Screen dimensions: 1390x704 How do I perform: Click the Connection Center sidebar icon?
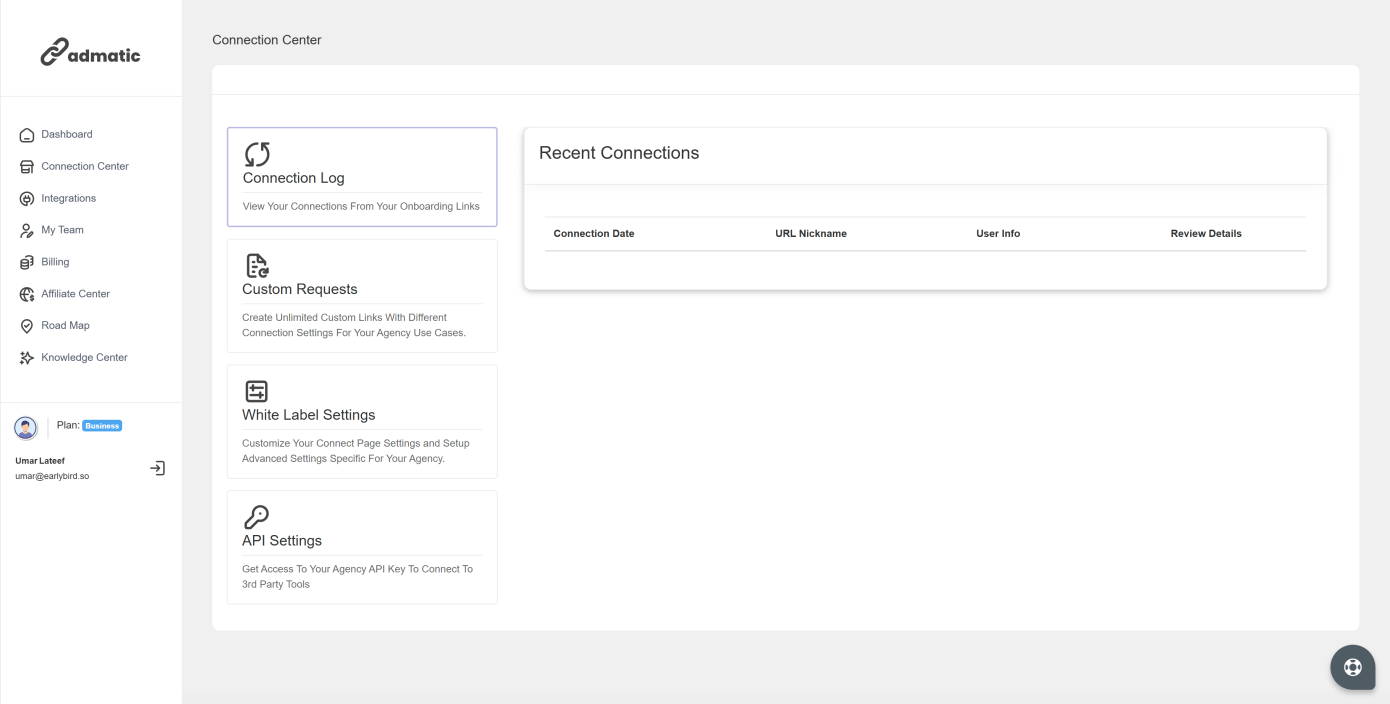click(x=27, y=167)
